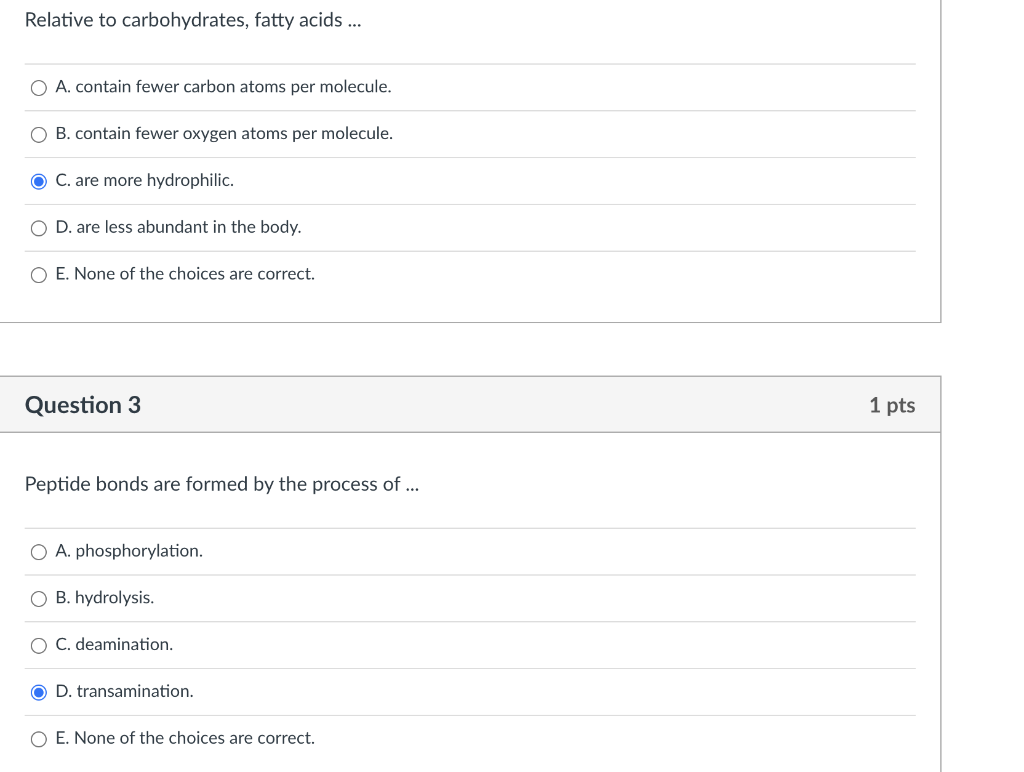The height and width of the screenshot is (772, 1024).
Task: Click the peptide bonds question prompt text
Action: (x=221, y=484)
